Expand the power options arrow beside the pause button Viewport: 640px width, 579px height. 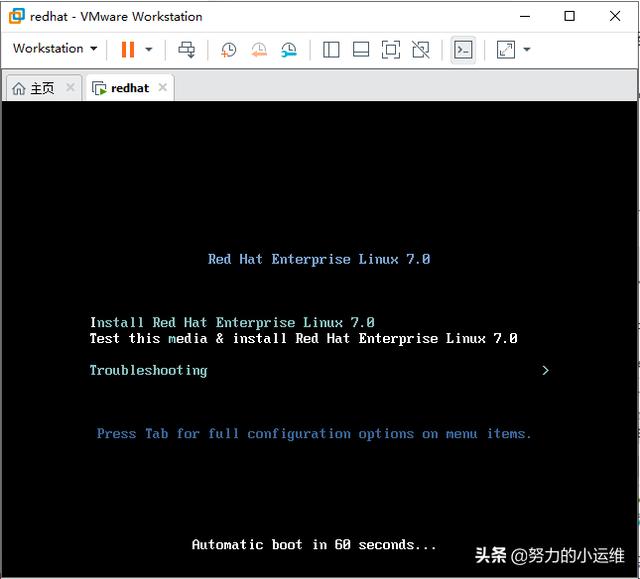149,50
